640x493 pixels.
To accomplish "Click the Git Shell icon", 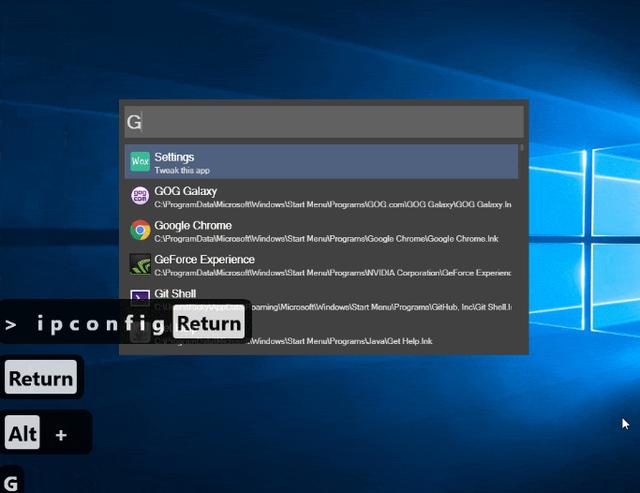I will click(x=140, y=296).
